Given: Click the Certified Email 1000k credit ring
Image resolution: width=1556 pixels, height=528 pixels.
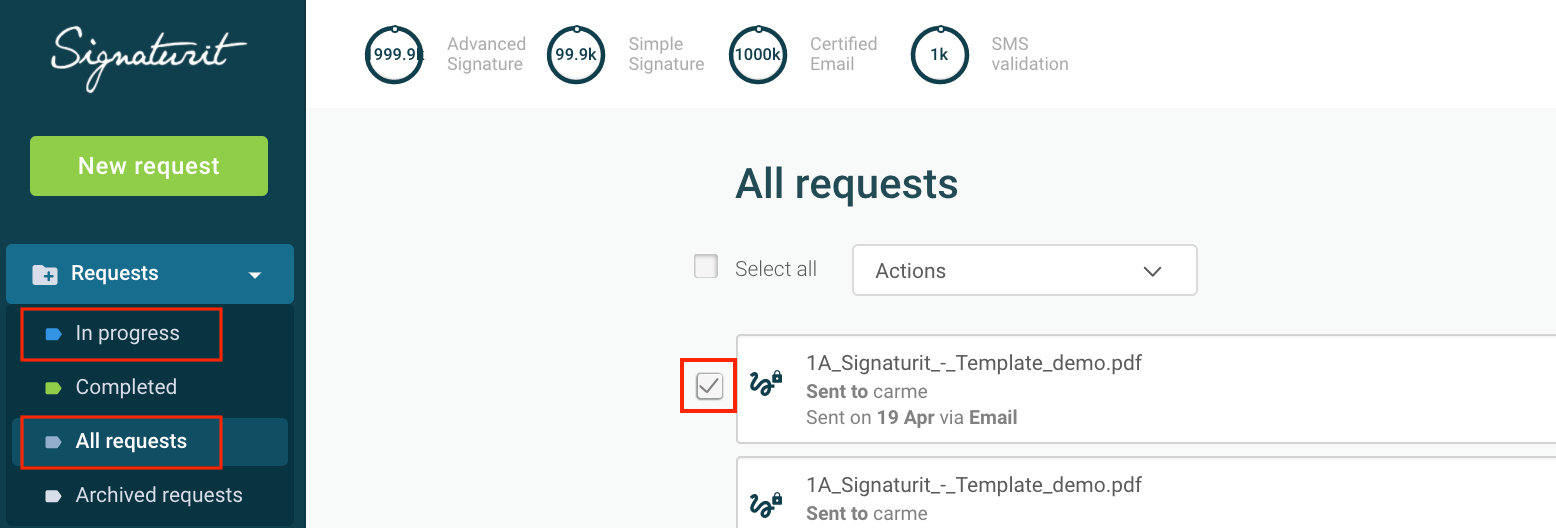Looking at the screenshot, I should pyautogui.click(x=758, y=55).
